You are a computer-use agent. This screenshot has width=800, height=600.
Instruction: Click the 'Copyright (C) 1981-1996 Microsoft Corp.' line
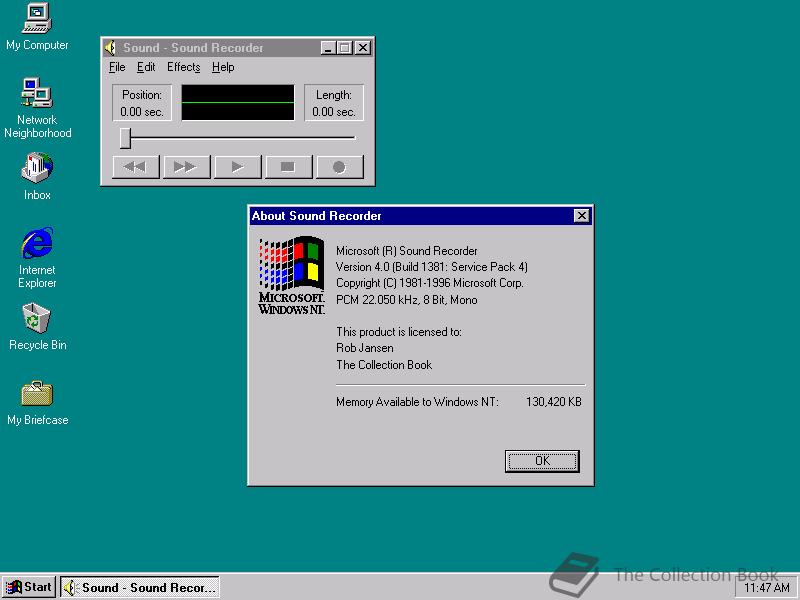pos(430,283)
